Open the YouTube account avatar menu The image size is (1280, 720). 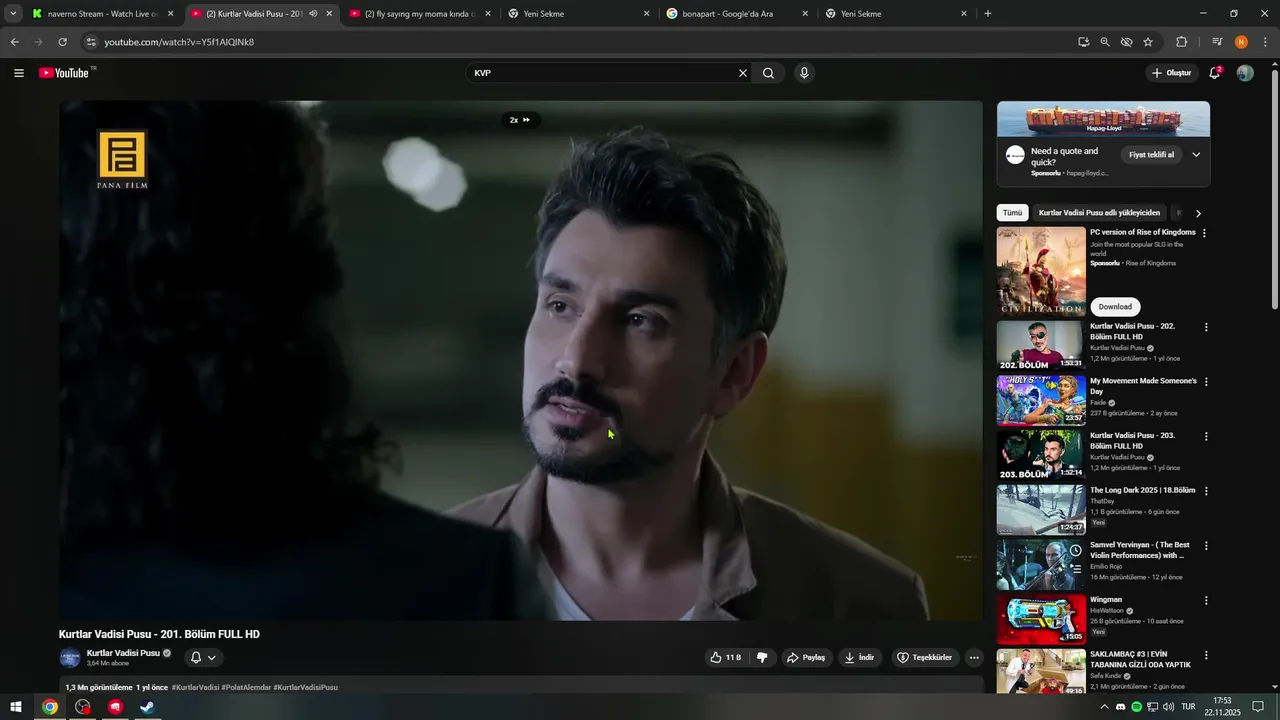pyautogui.click(x=1245, y=73)
